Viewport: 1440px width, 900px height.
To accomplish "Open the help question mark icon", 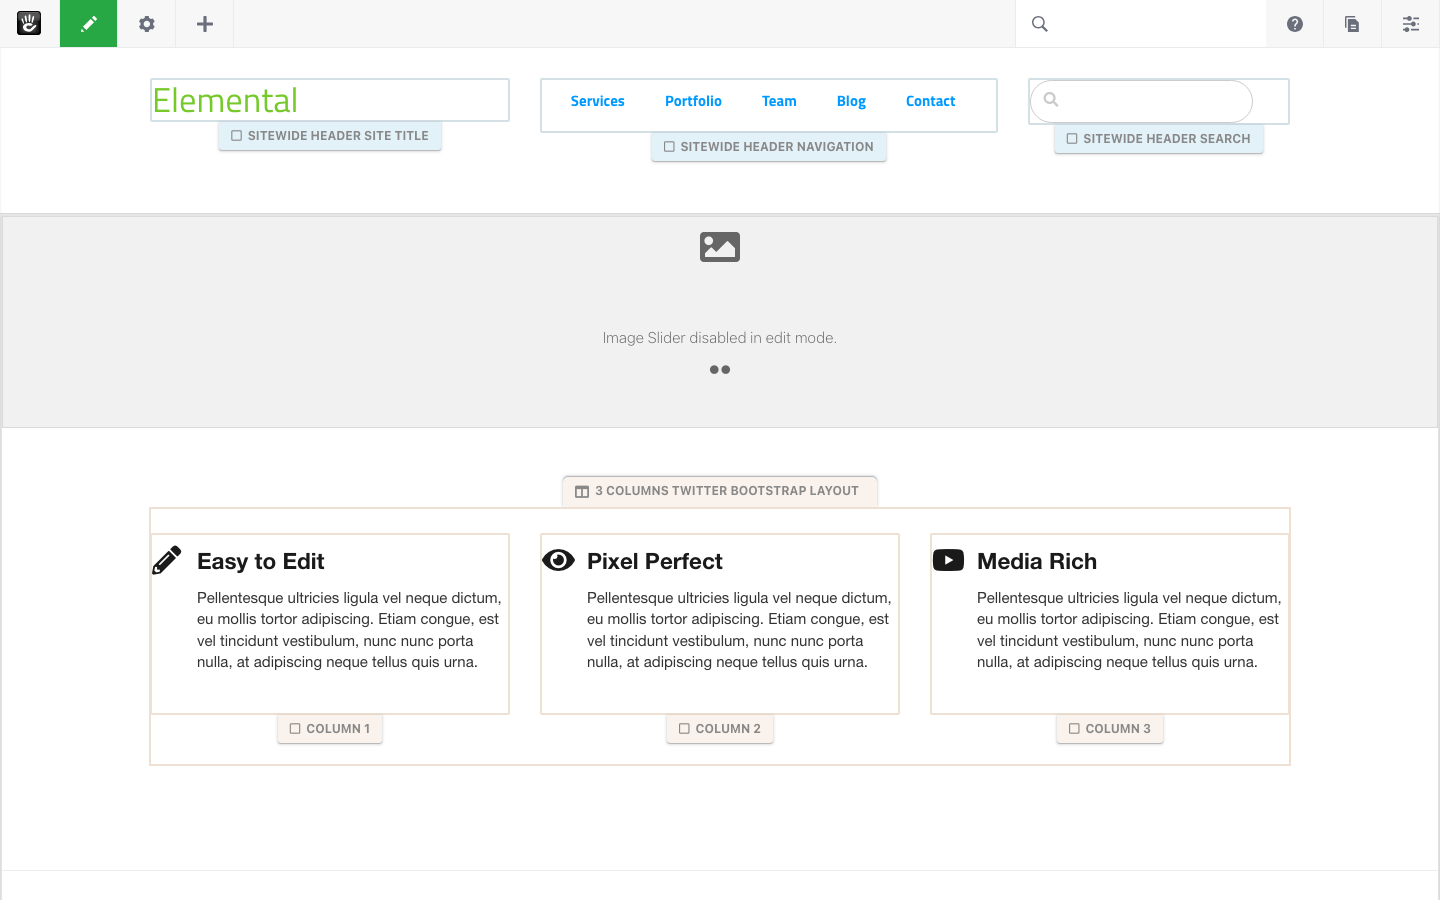I will [x=1295, y=24].
